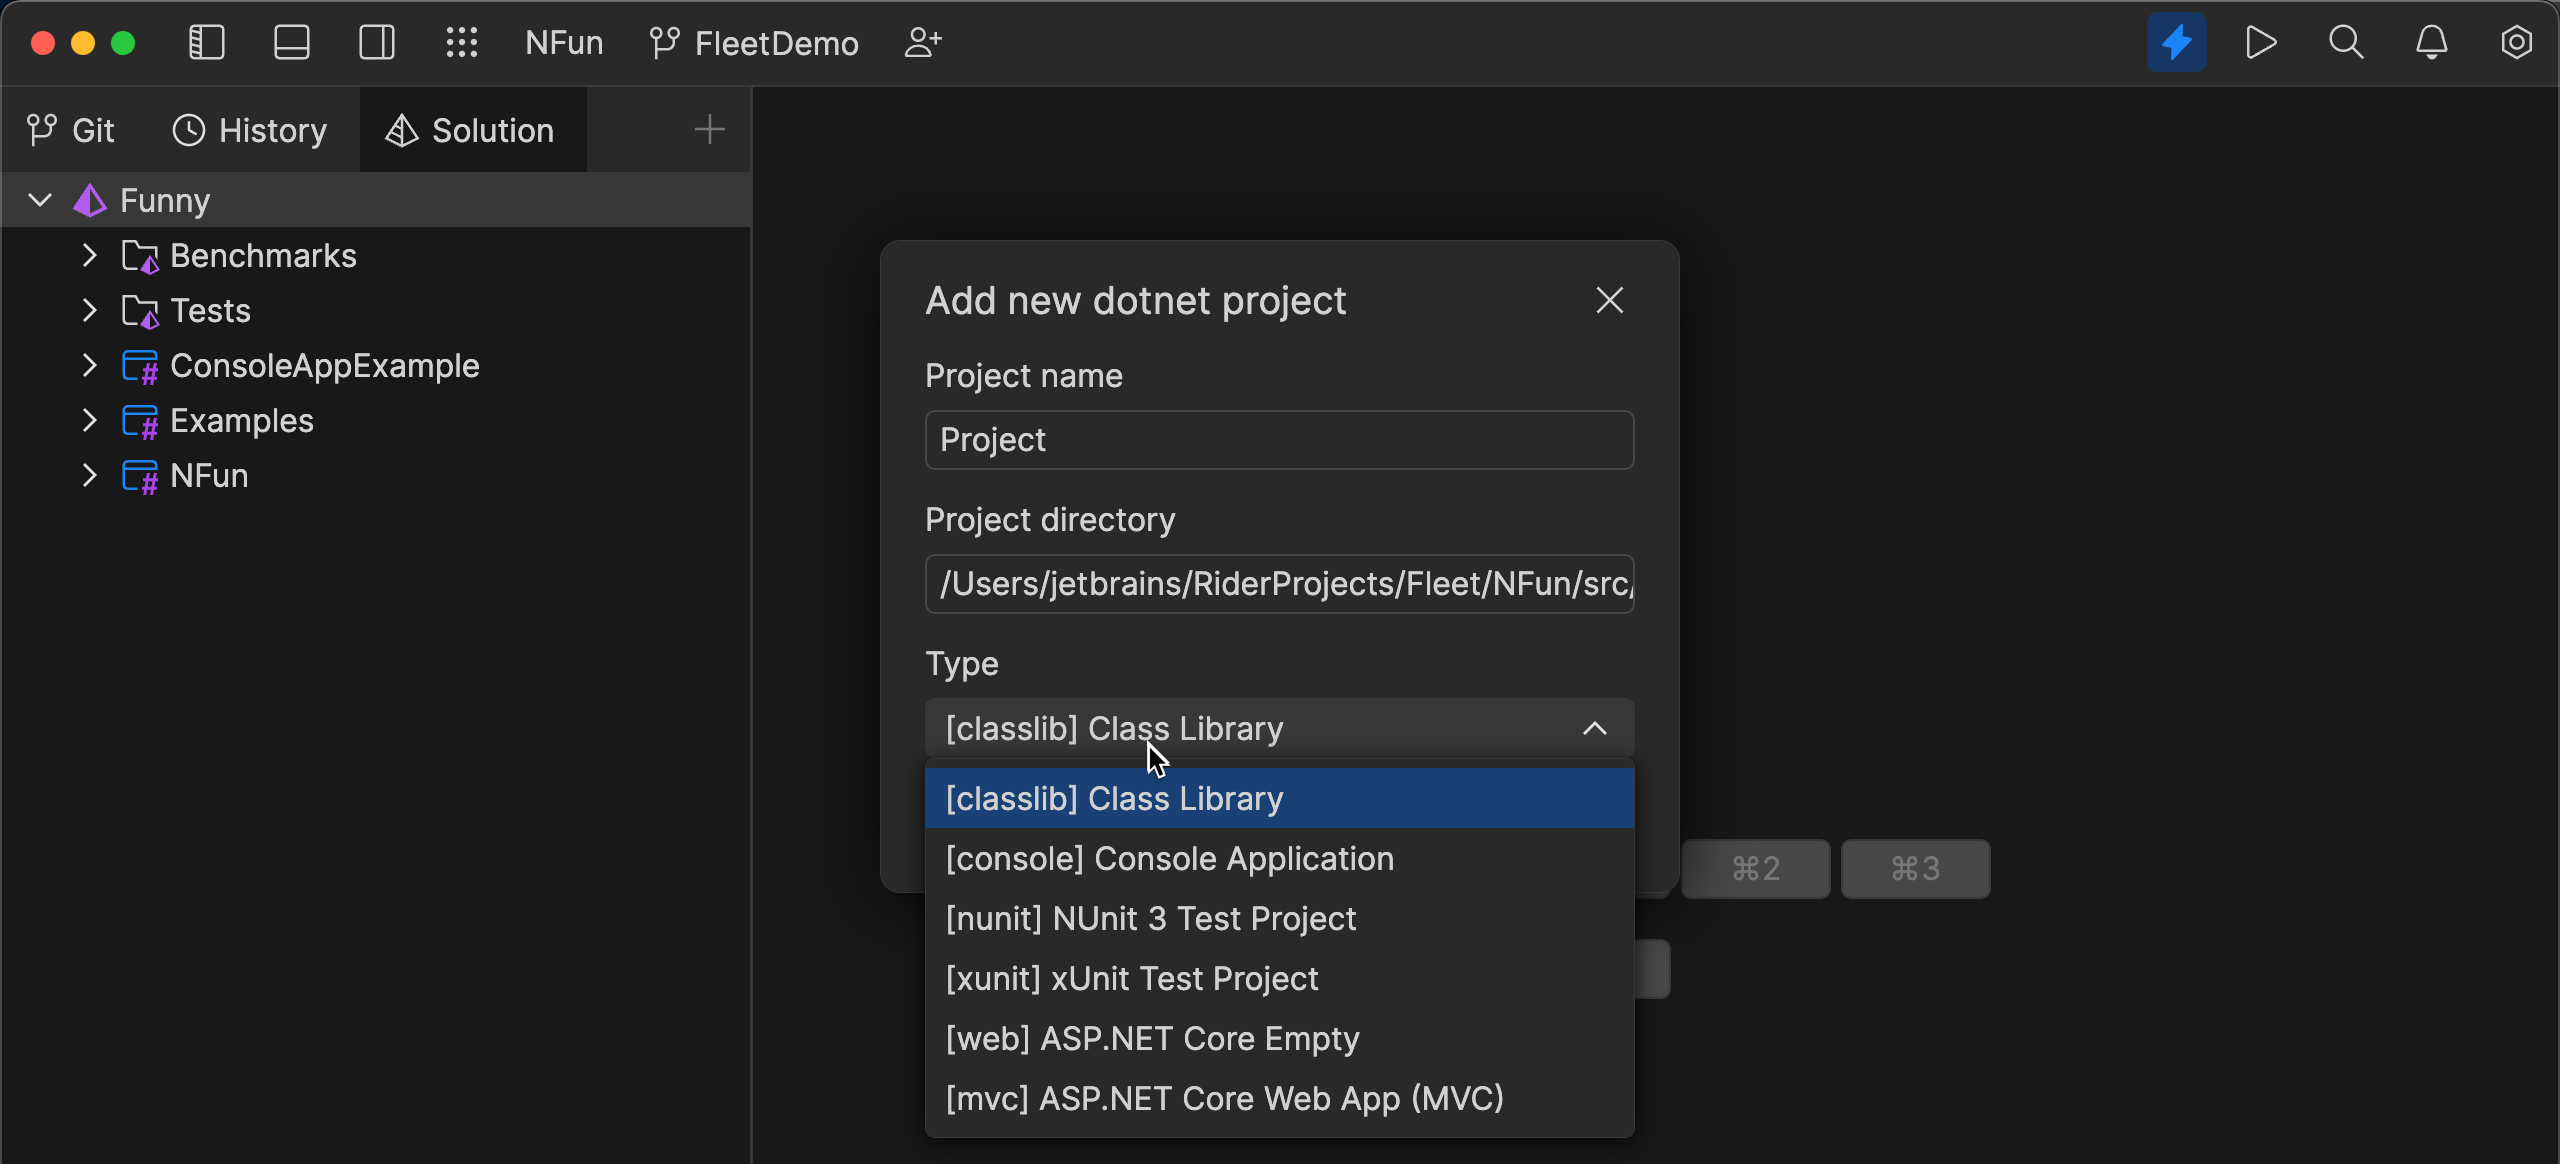This screenshot has width=2560, height=1164.
Task: Click the Funny solution icon
Action: point(90,200)
